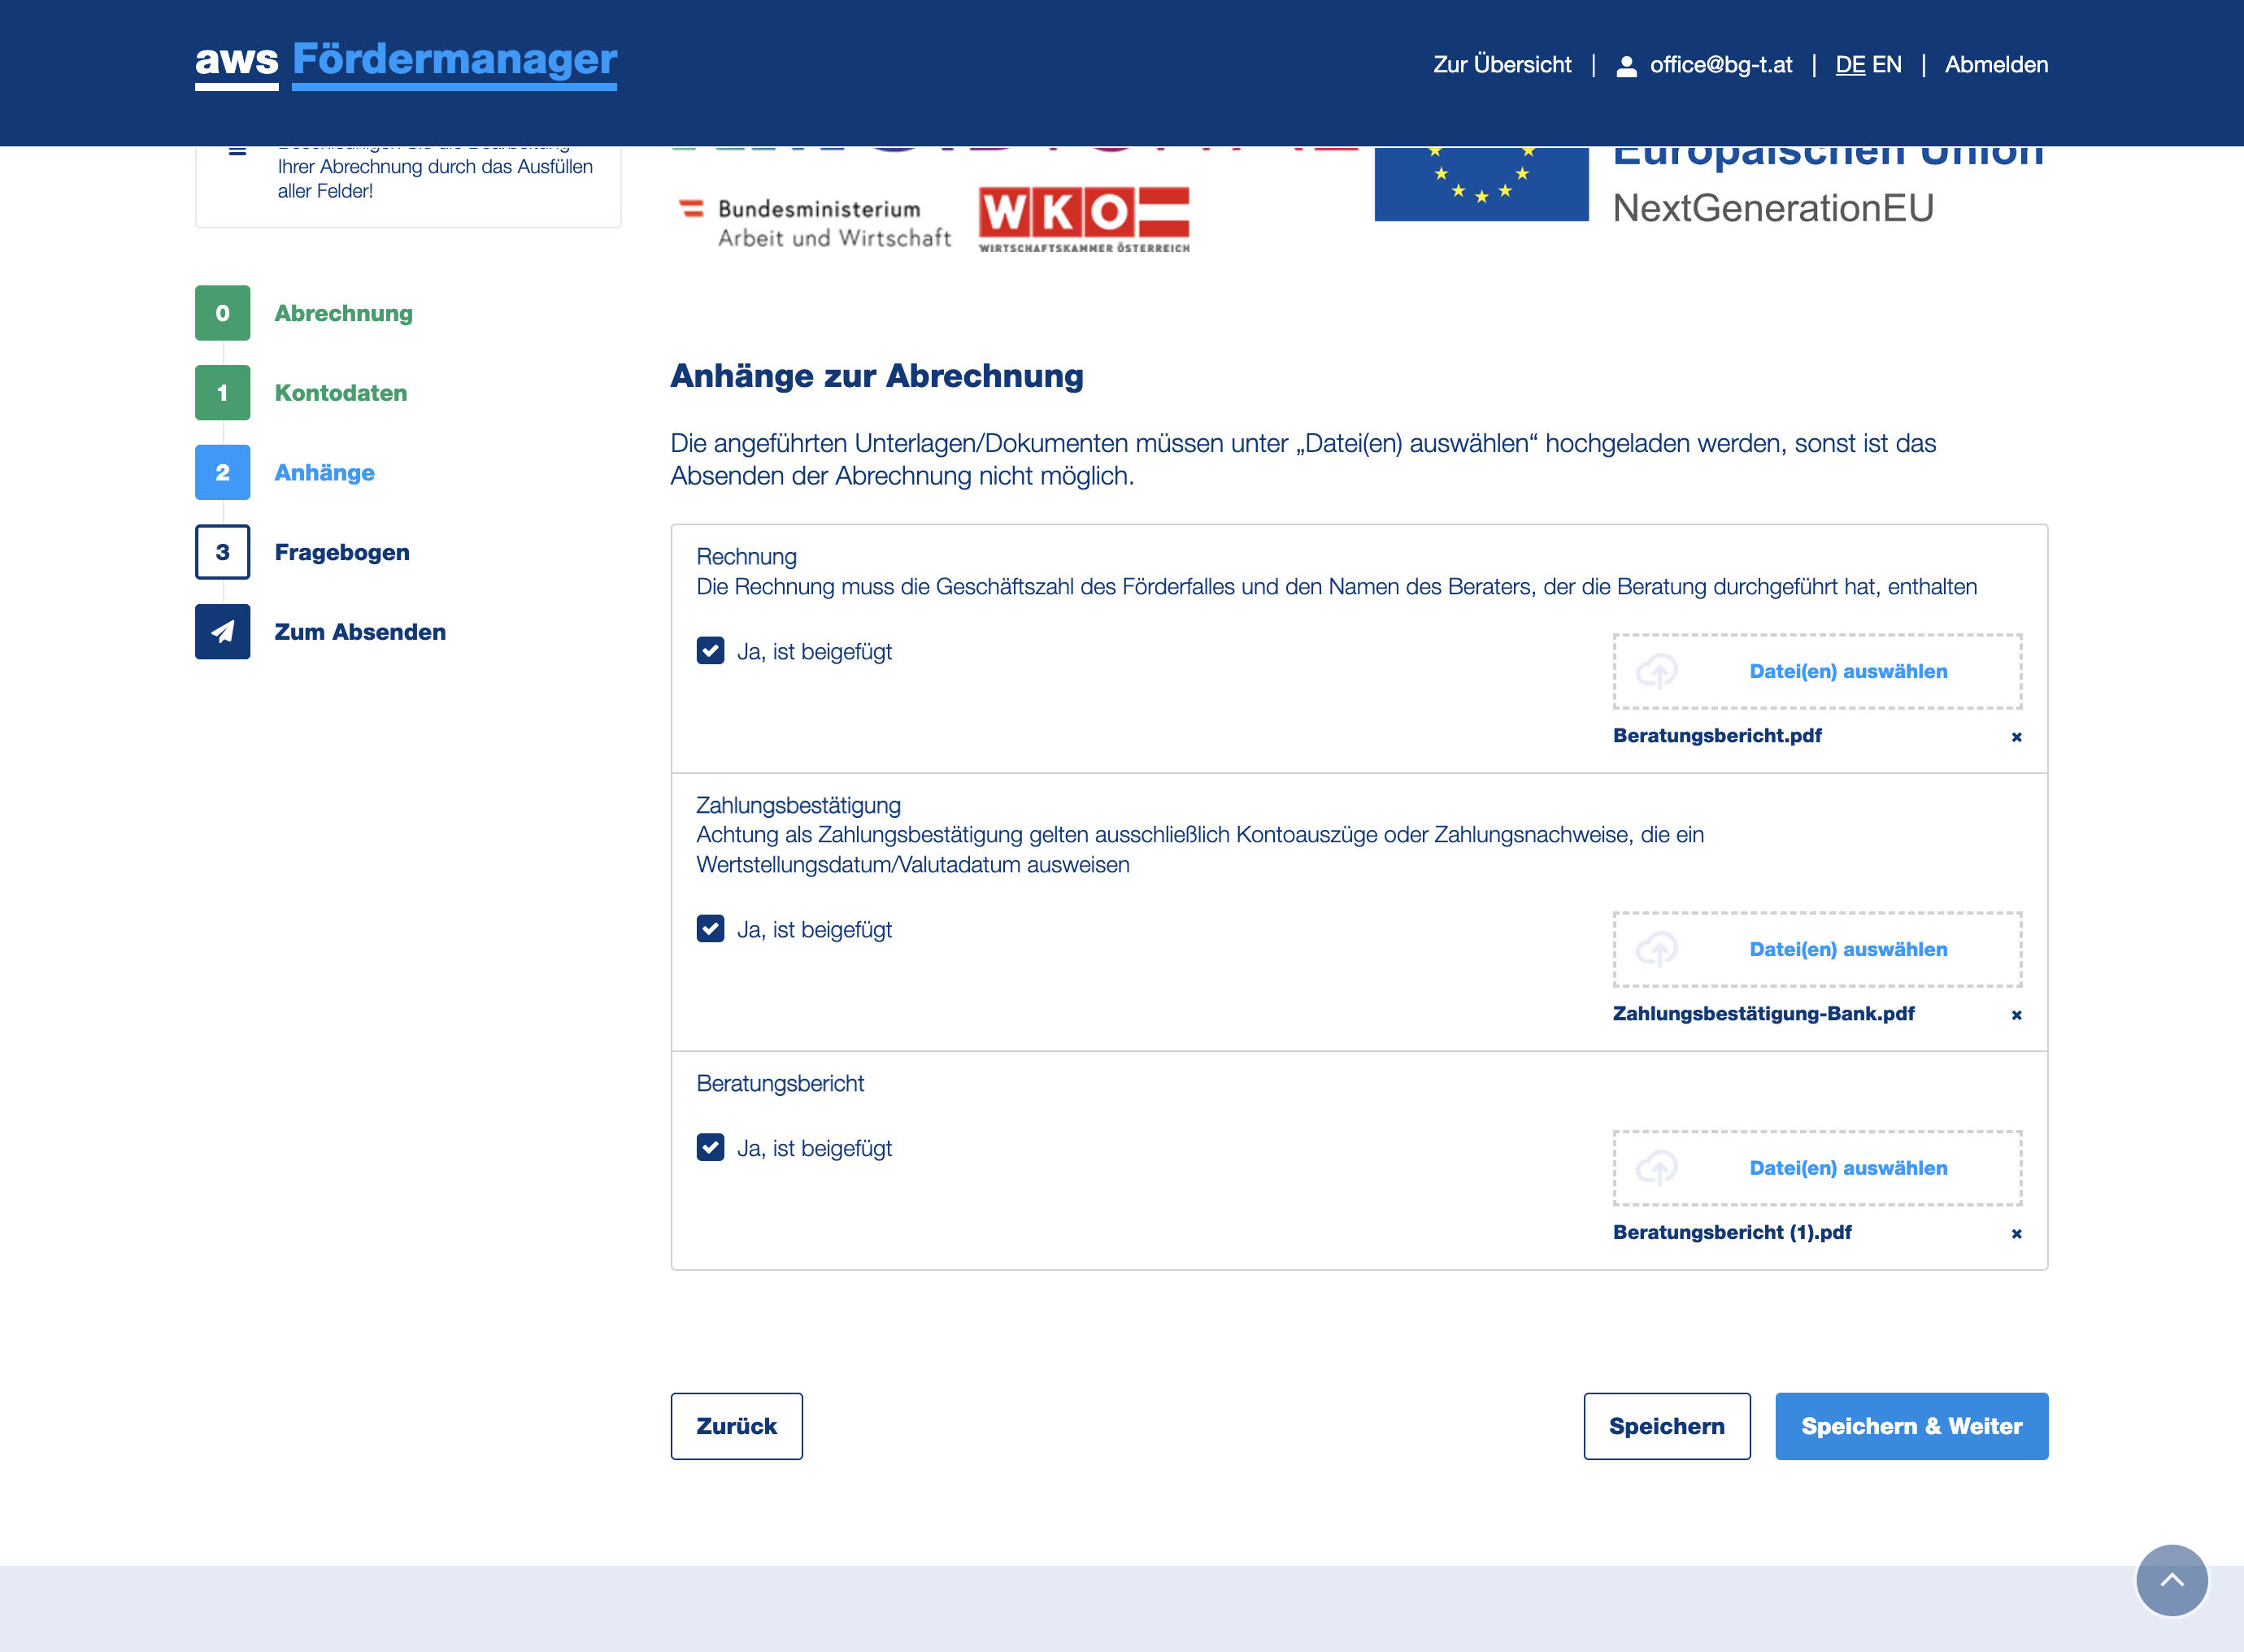Remove Beratungsbericht.pdf attachment

2016,737
